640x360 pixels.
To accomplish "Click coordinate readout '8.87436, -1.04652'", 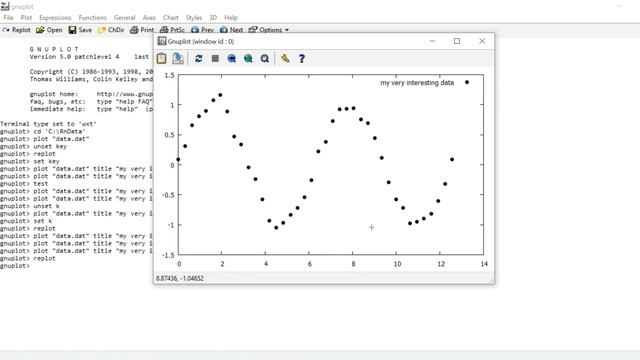I will click(x=180, y=278).
